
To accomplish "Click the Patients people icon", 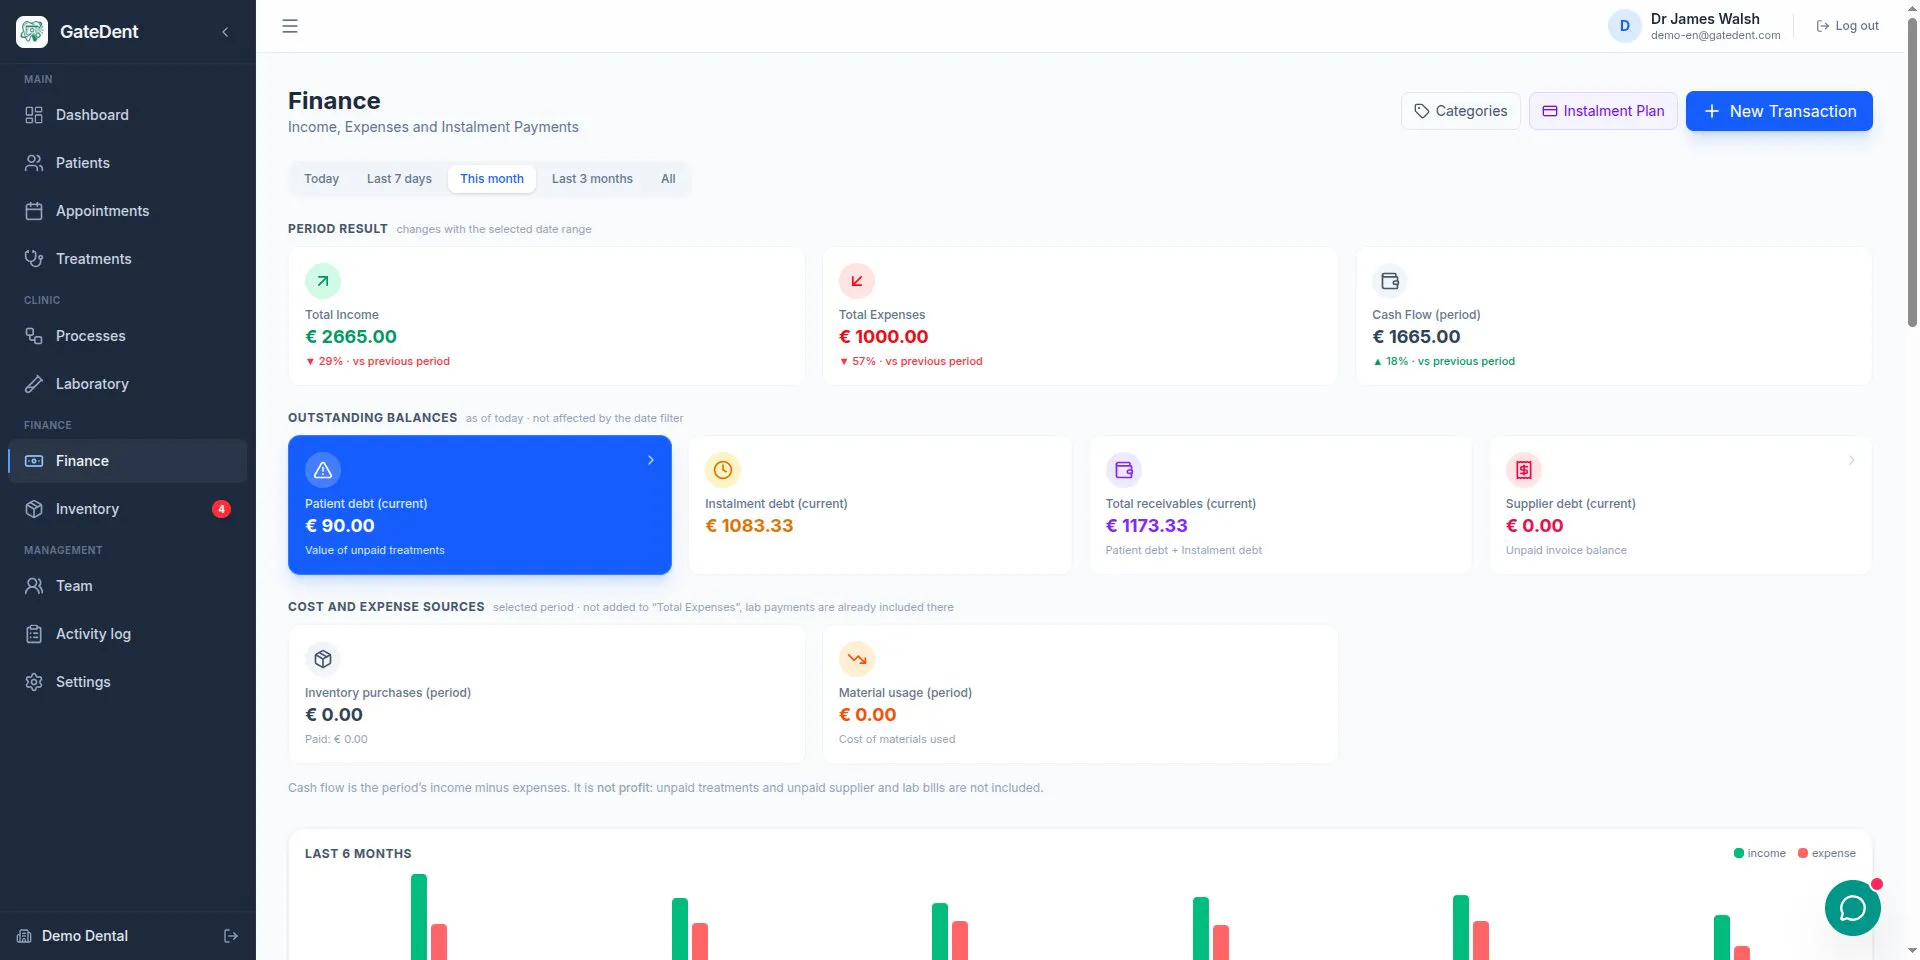I will (34, 163).
